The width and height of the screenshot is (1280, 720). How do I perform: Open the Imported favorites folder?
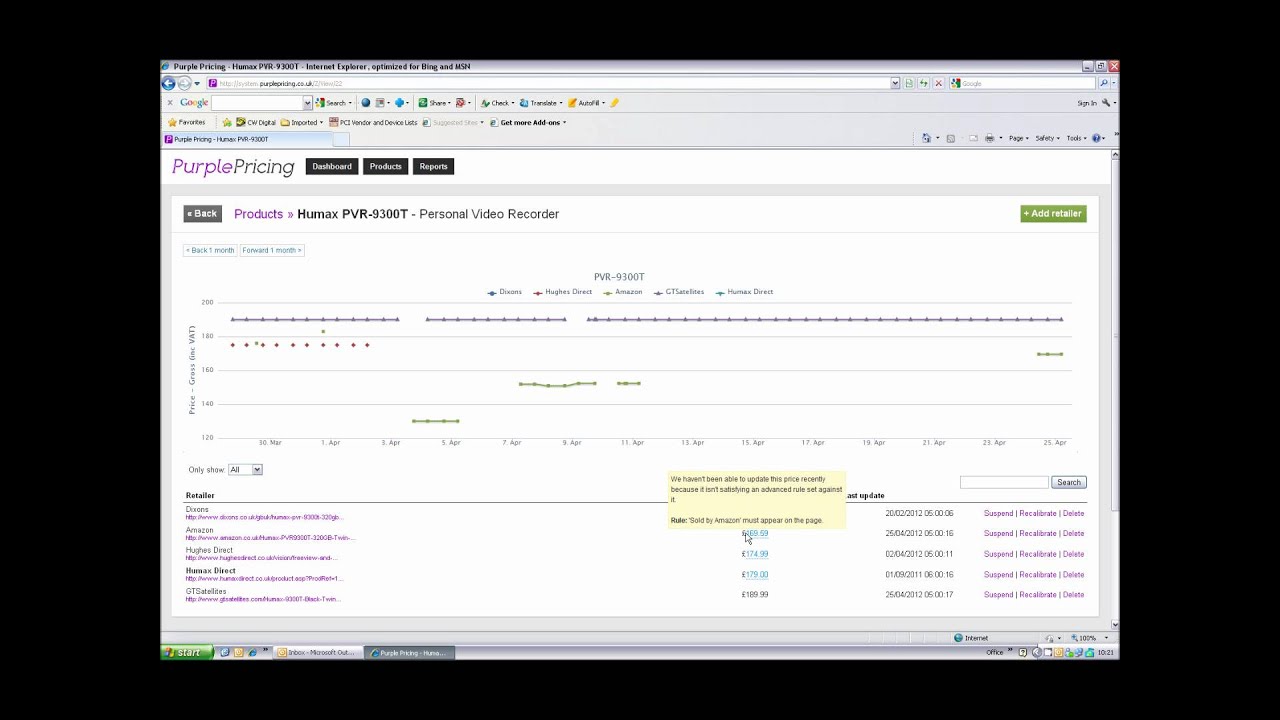click(302, 122)
